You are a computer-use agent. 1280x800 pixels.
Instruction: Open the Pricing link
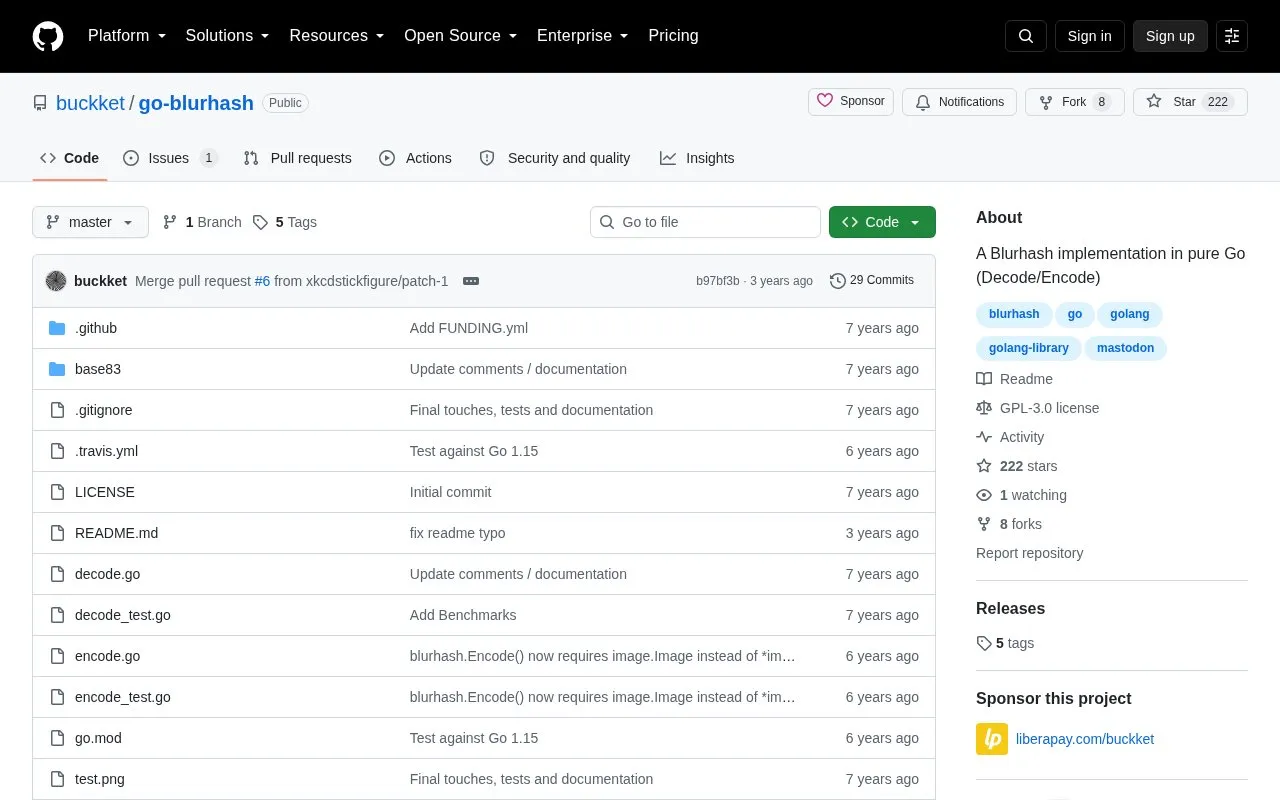(x=673, y=36)
